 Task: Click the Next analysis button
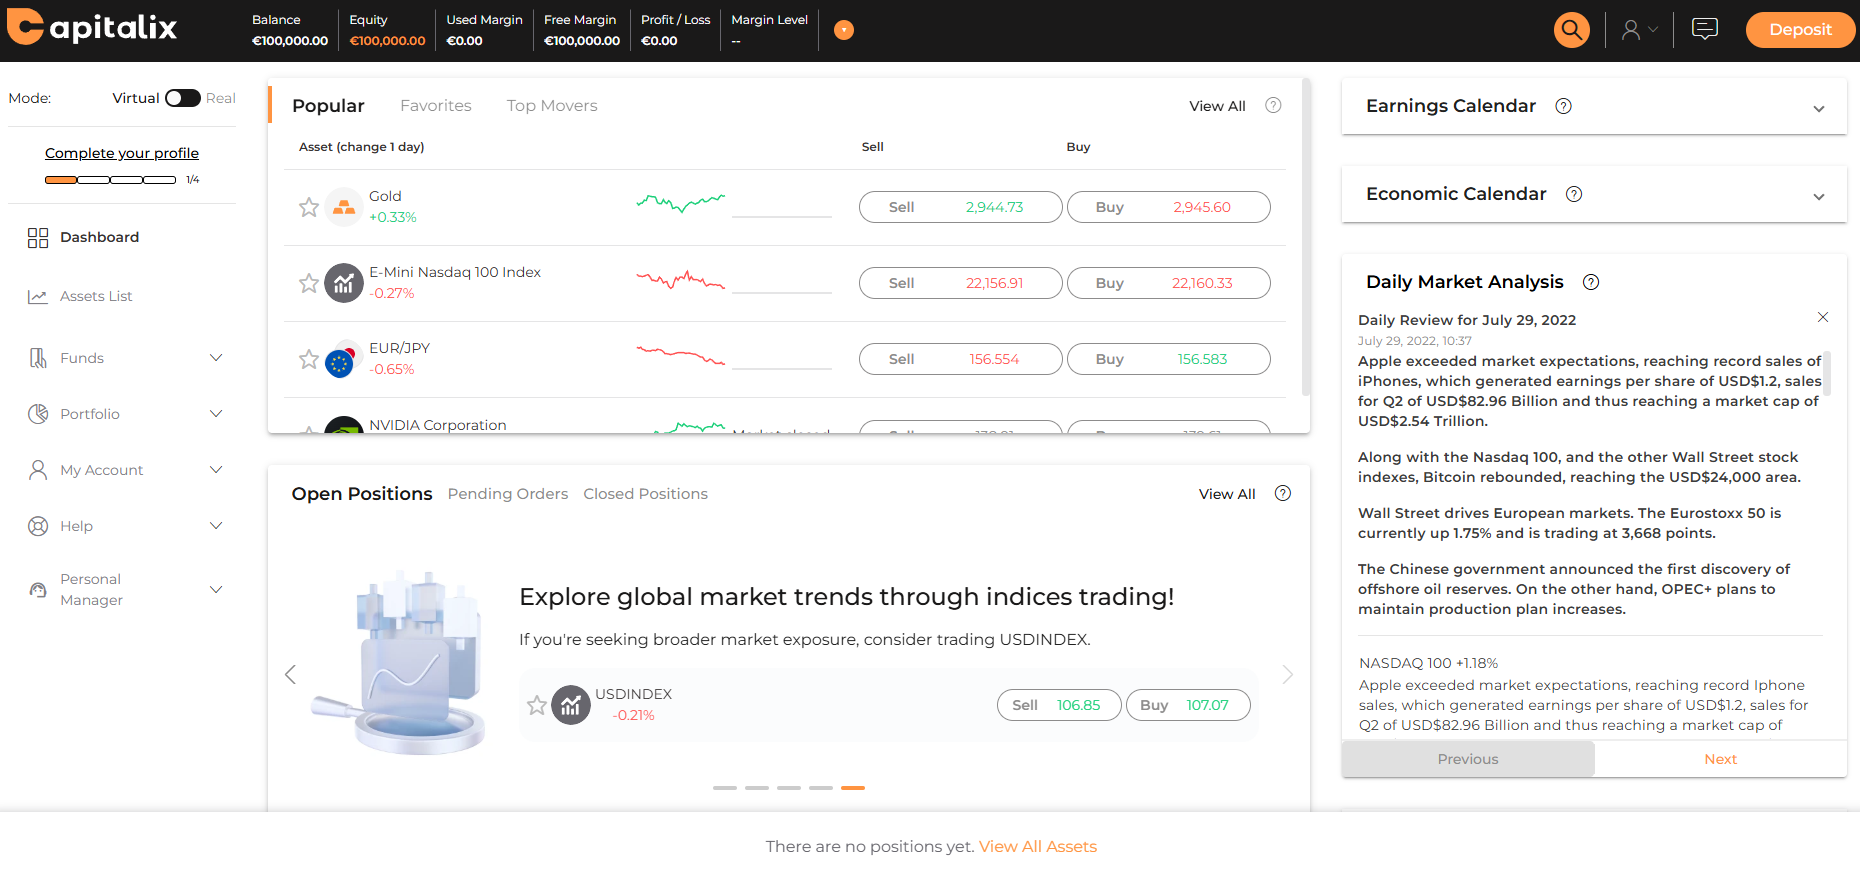click(1720, 759)
